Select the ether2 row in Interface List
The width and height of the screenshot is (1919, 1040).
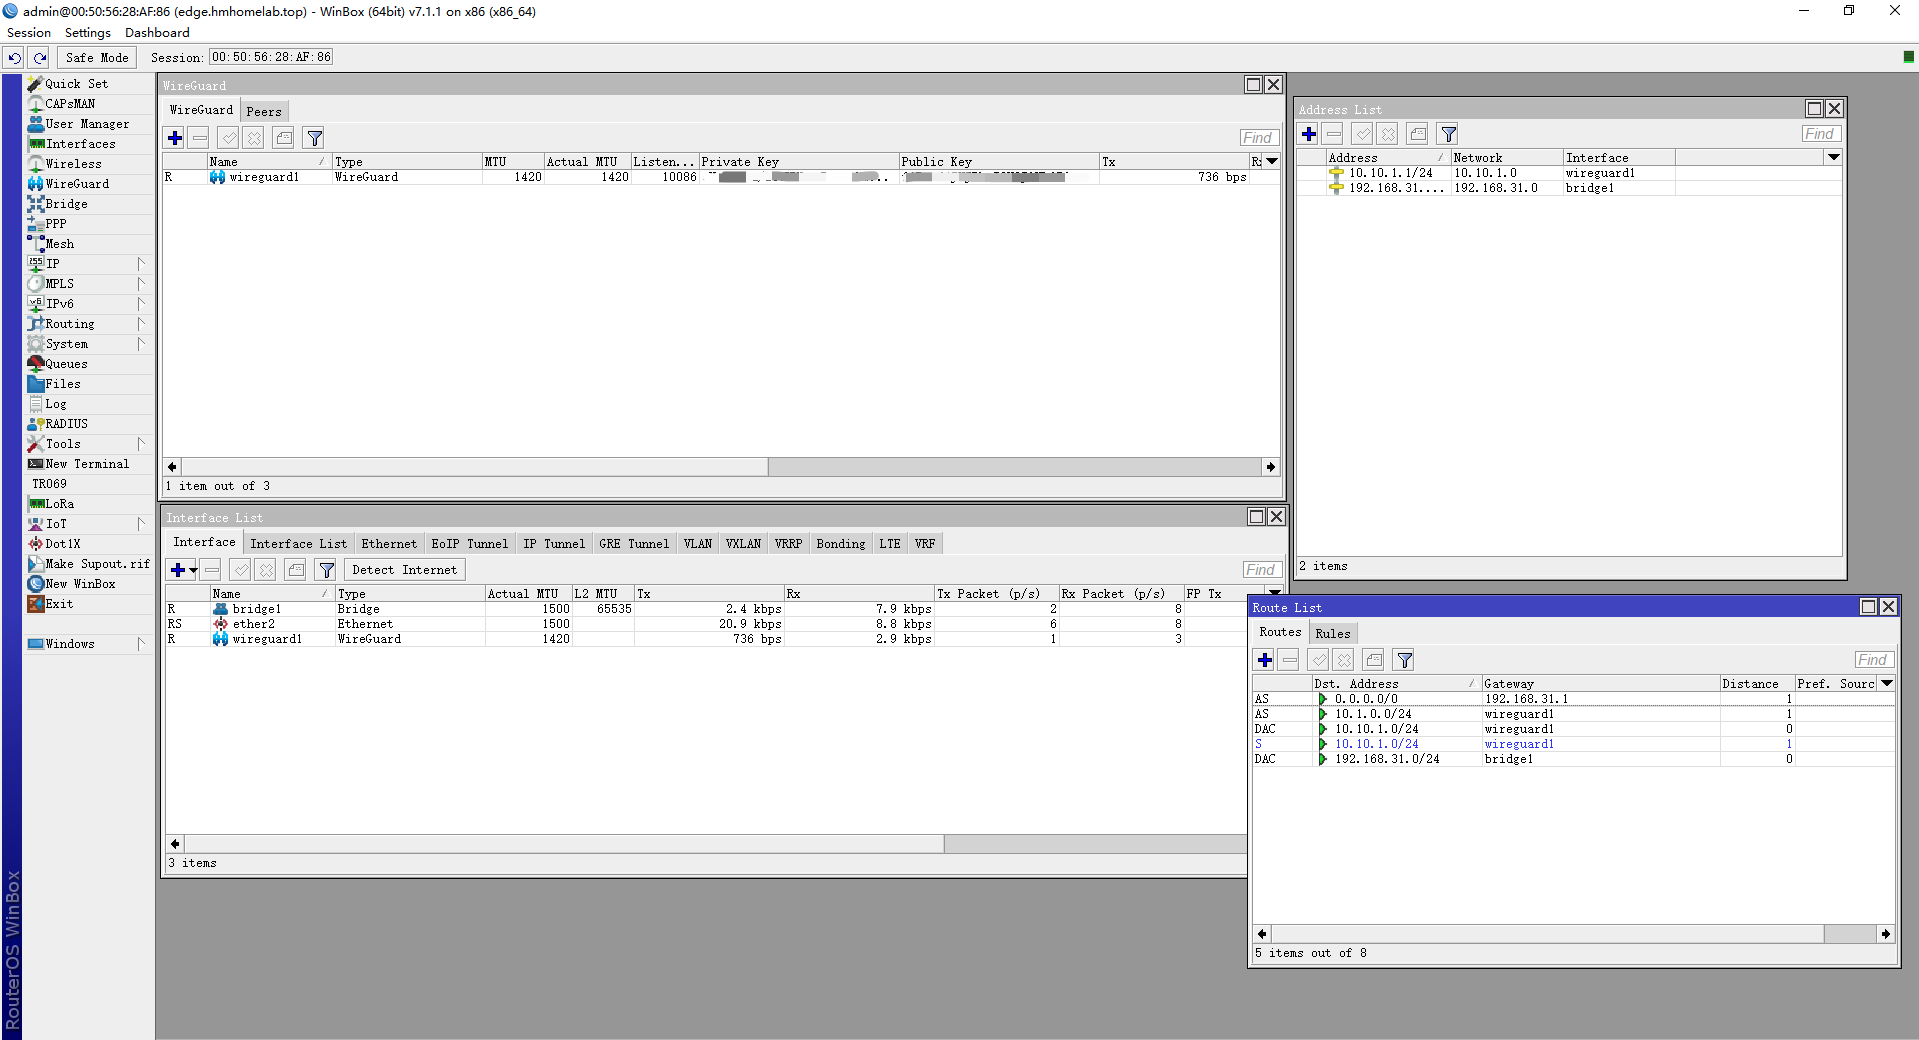[705, 624]
